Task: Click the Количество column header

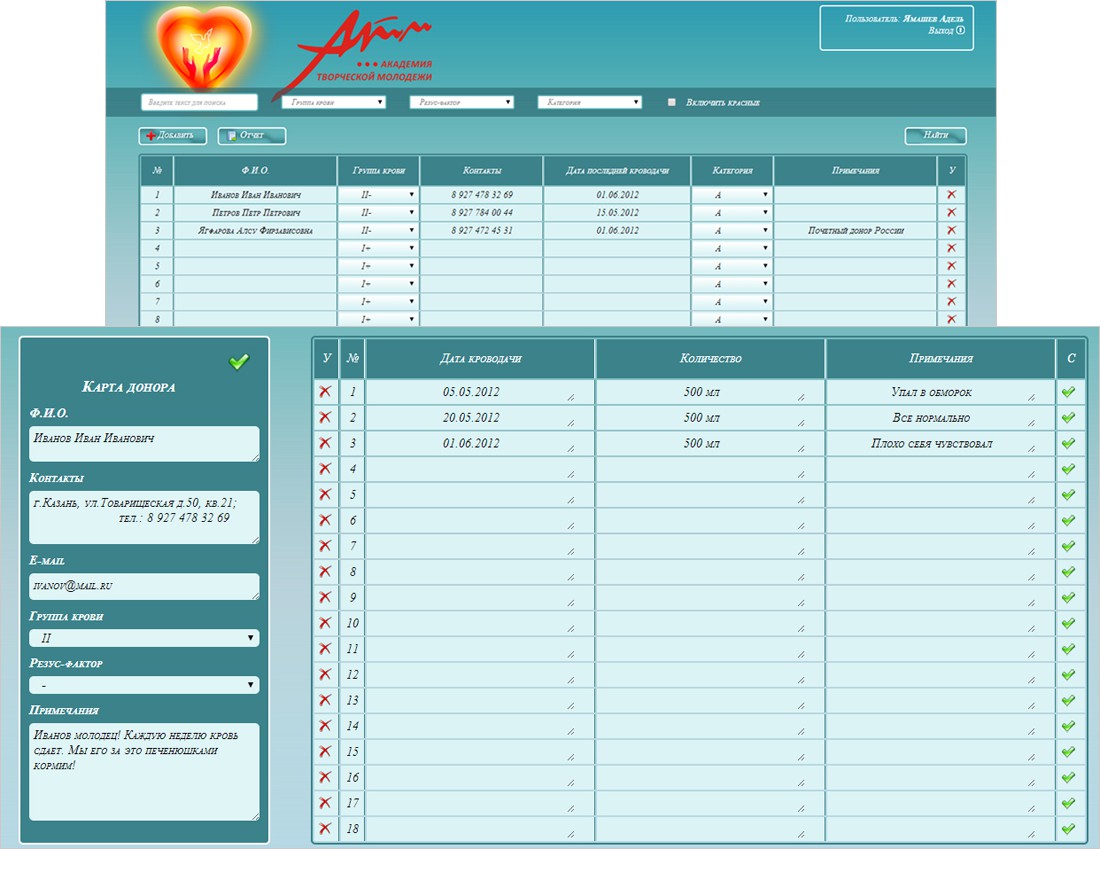Action: tap(711, 358)
